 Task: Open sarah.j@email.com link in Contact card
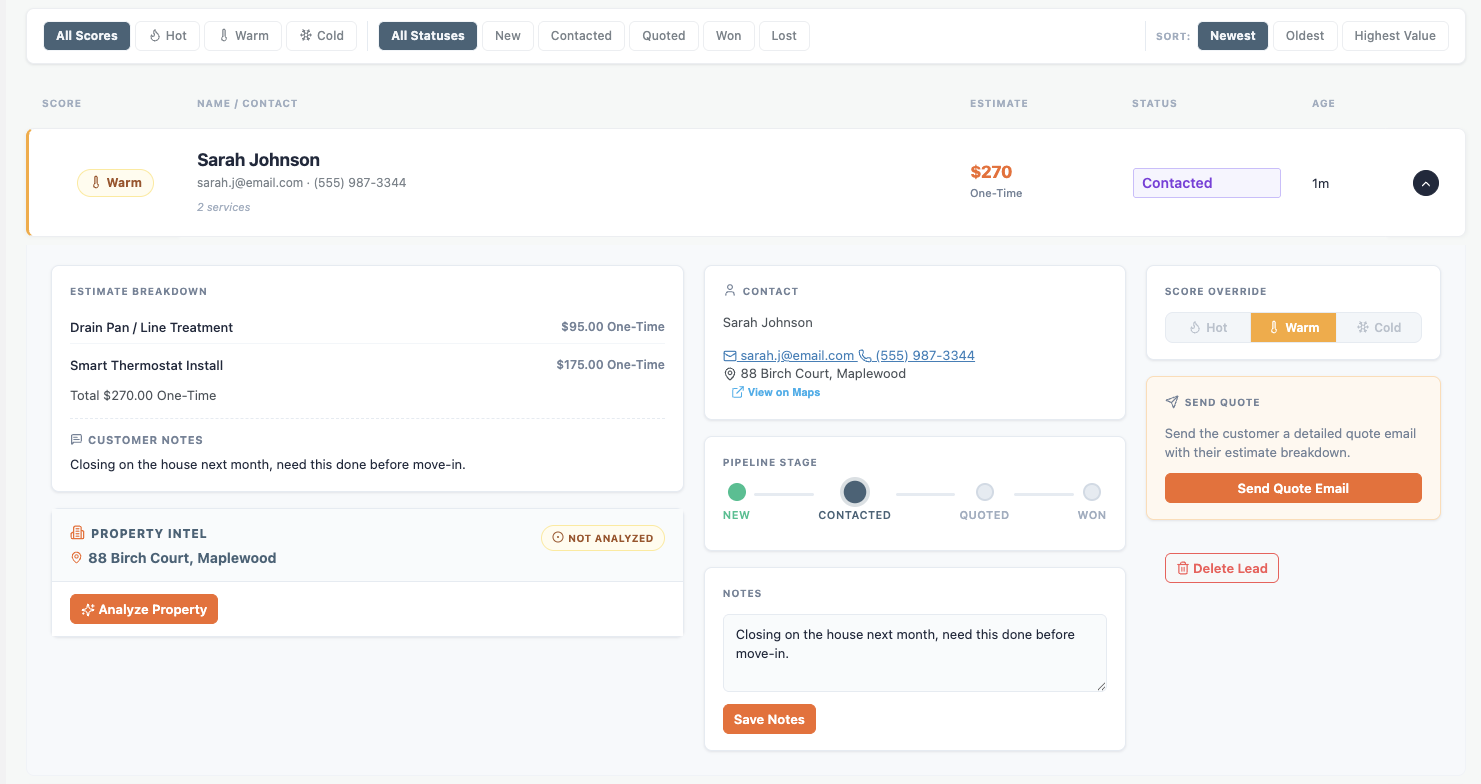tap(789, 356)
